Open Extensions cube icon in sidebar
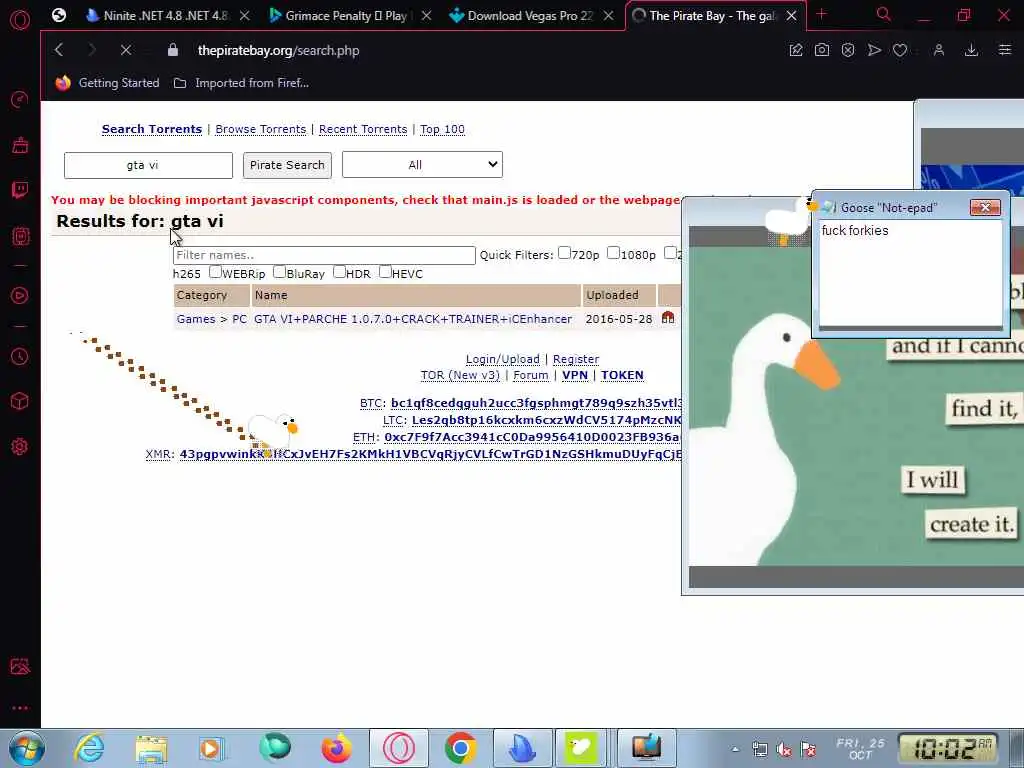Viewport: 1024px width, 768px height. tap(20, 401)
